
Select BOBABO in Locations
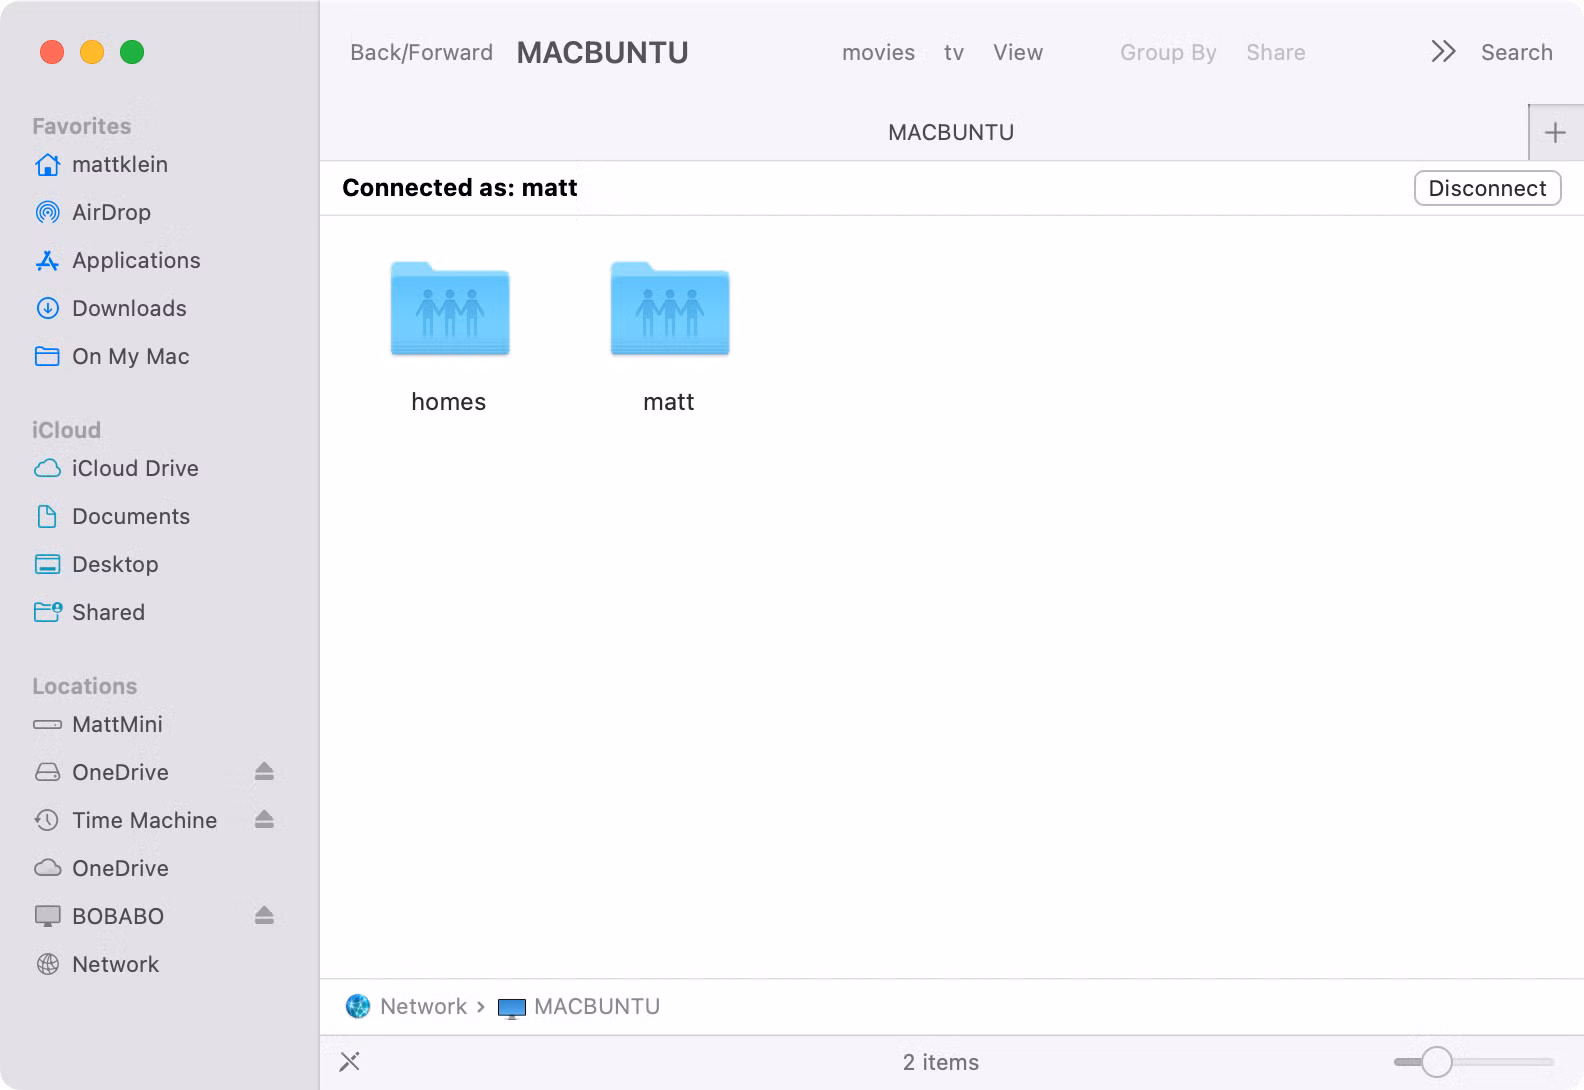coord(118,916)
